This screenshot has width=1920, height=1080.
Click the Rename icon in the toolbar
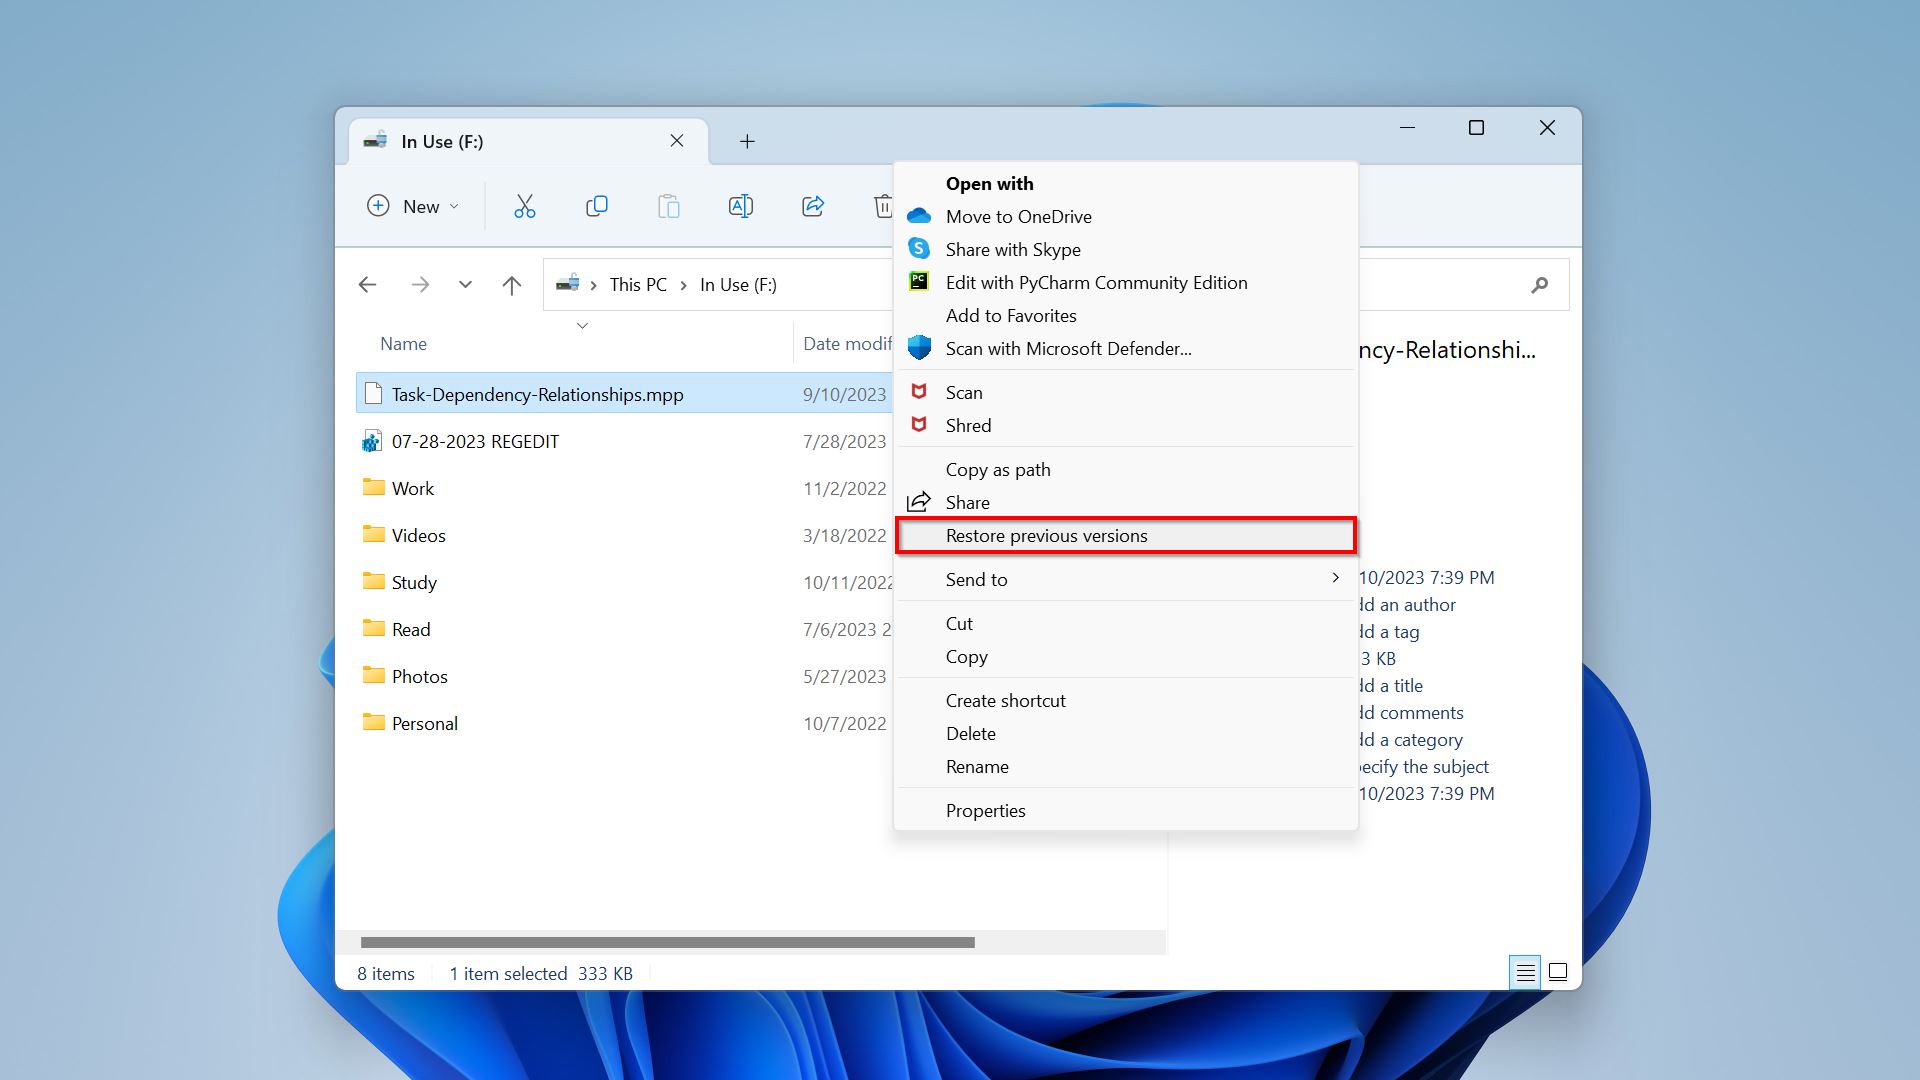coord(740,206)
